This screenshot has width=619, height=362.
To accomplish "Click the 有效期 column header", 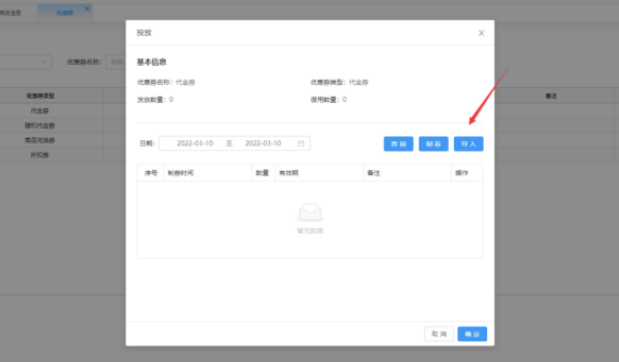I will 319,173.
